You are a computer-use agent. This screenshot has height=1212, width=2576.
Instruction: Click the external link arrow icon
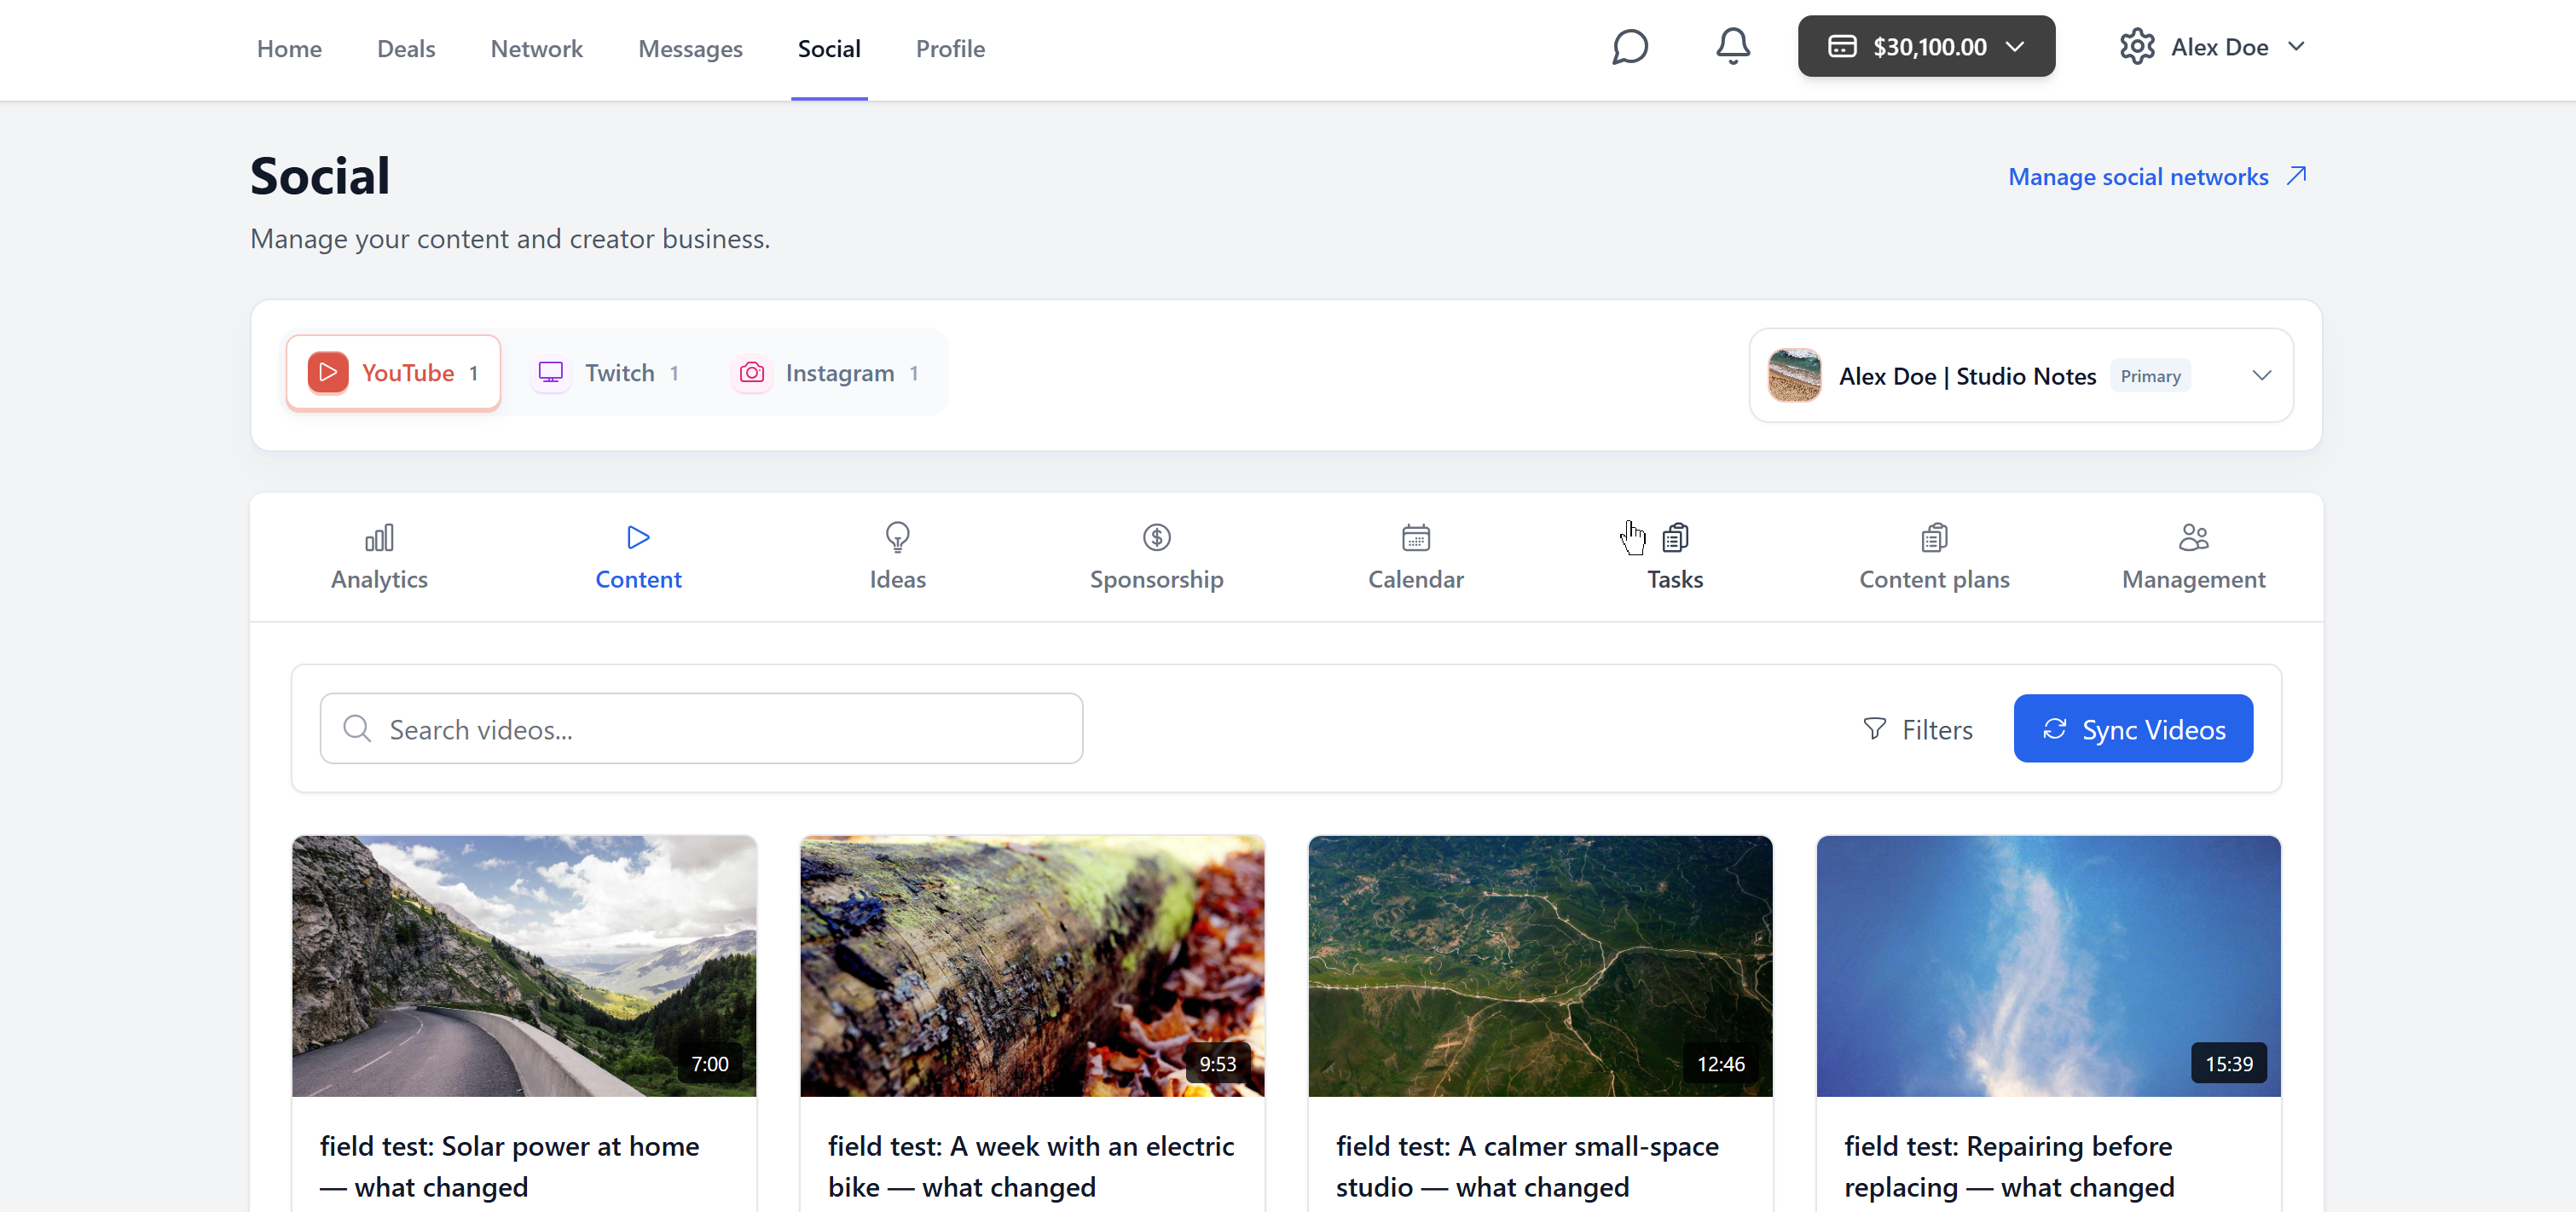click(2296, 176)
